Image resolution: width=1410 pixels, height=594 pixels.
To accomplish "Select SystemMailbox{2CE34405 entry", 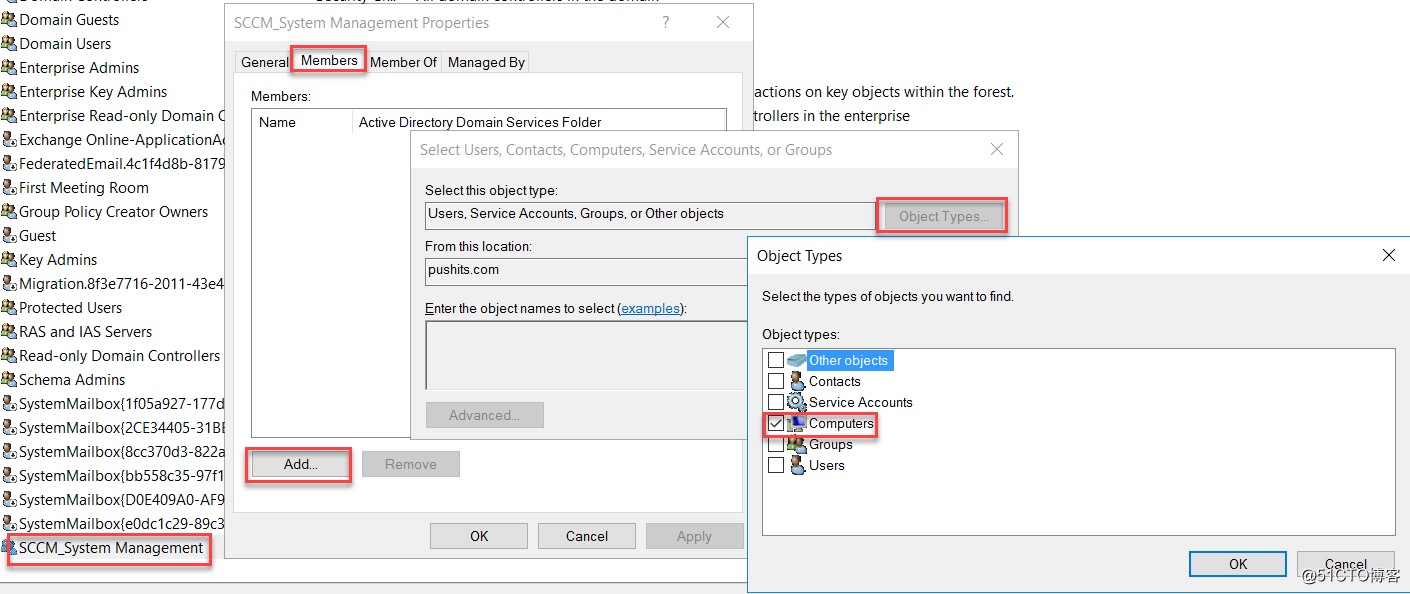I will [113, 428].
